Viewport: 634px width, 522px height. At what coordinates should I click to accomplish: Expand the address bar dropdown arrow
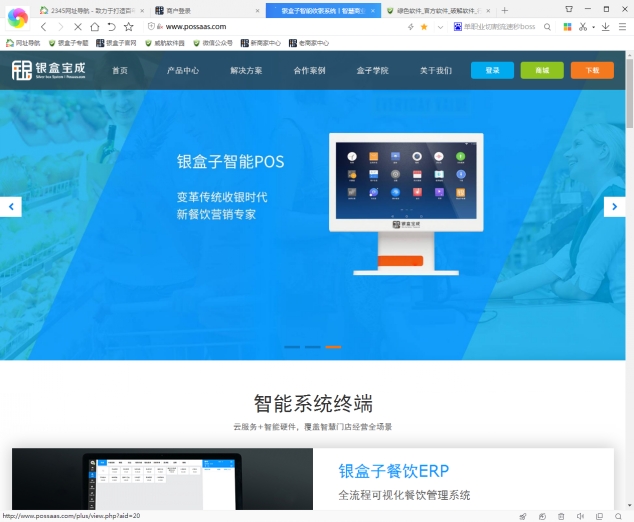(440, 27)
